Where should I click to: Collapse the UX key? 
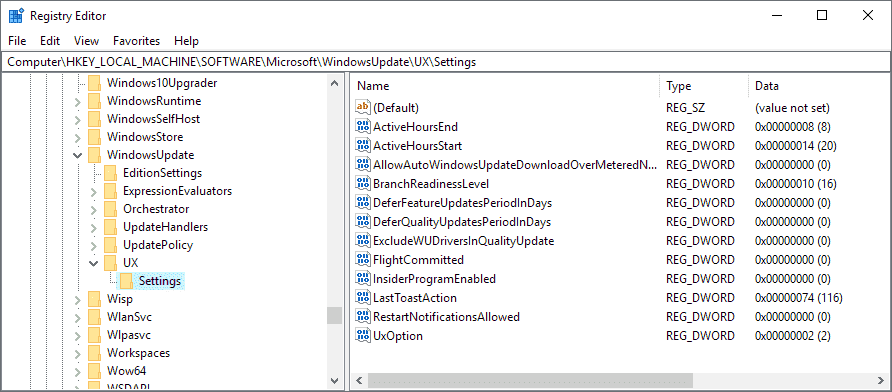click(93, 263)
